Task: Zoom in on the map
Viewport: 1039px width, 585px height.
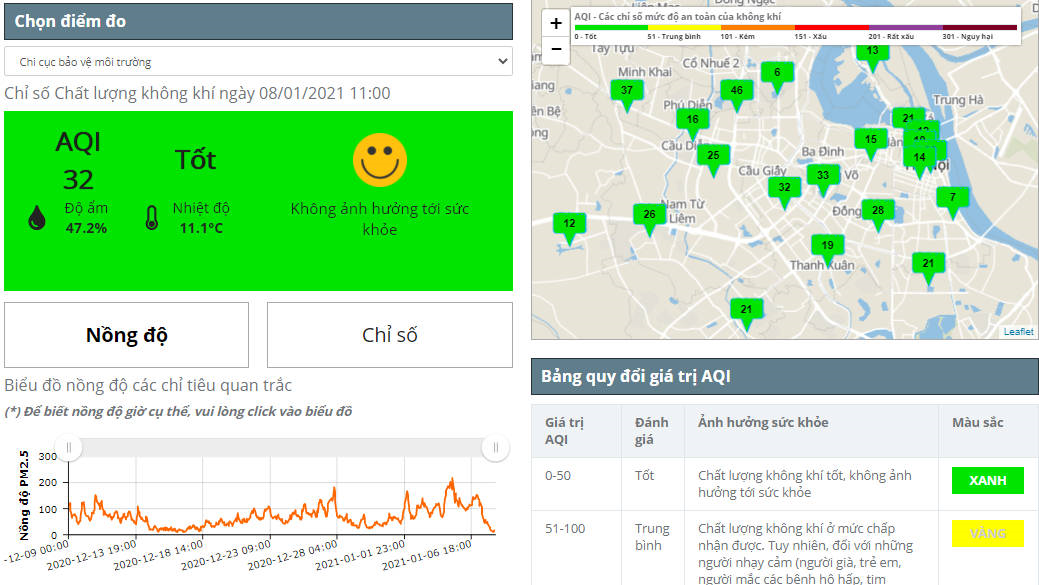Action: [x=556, y=23]
